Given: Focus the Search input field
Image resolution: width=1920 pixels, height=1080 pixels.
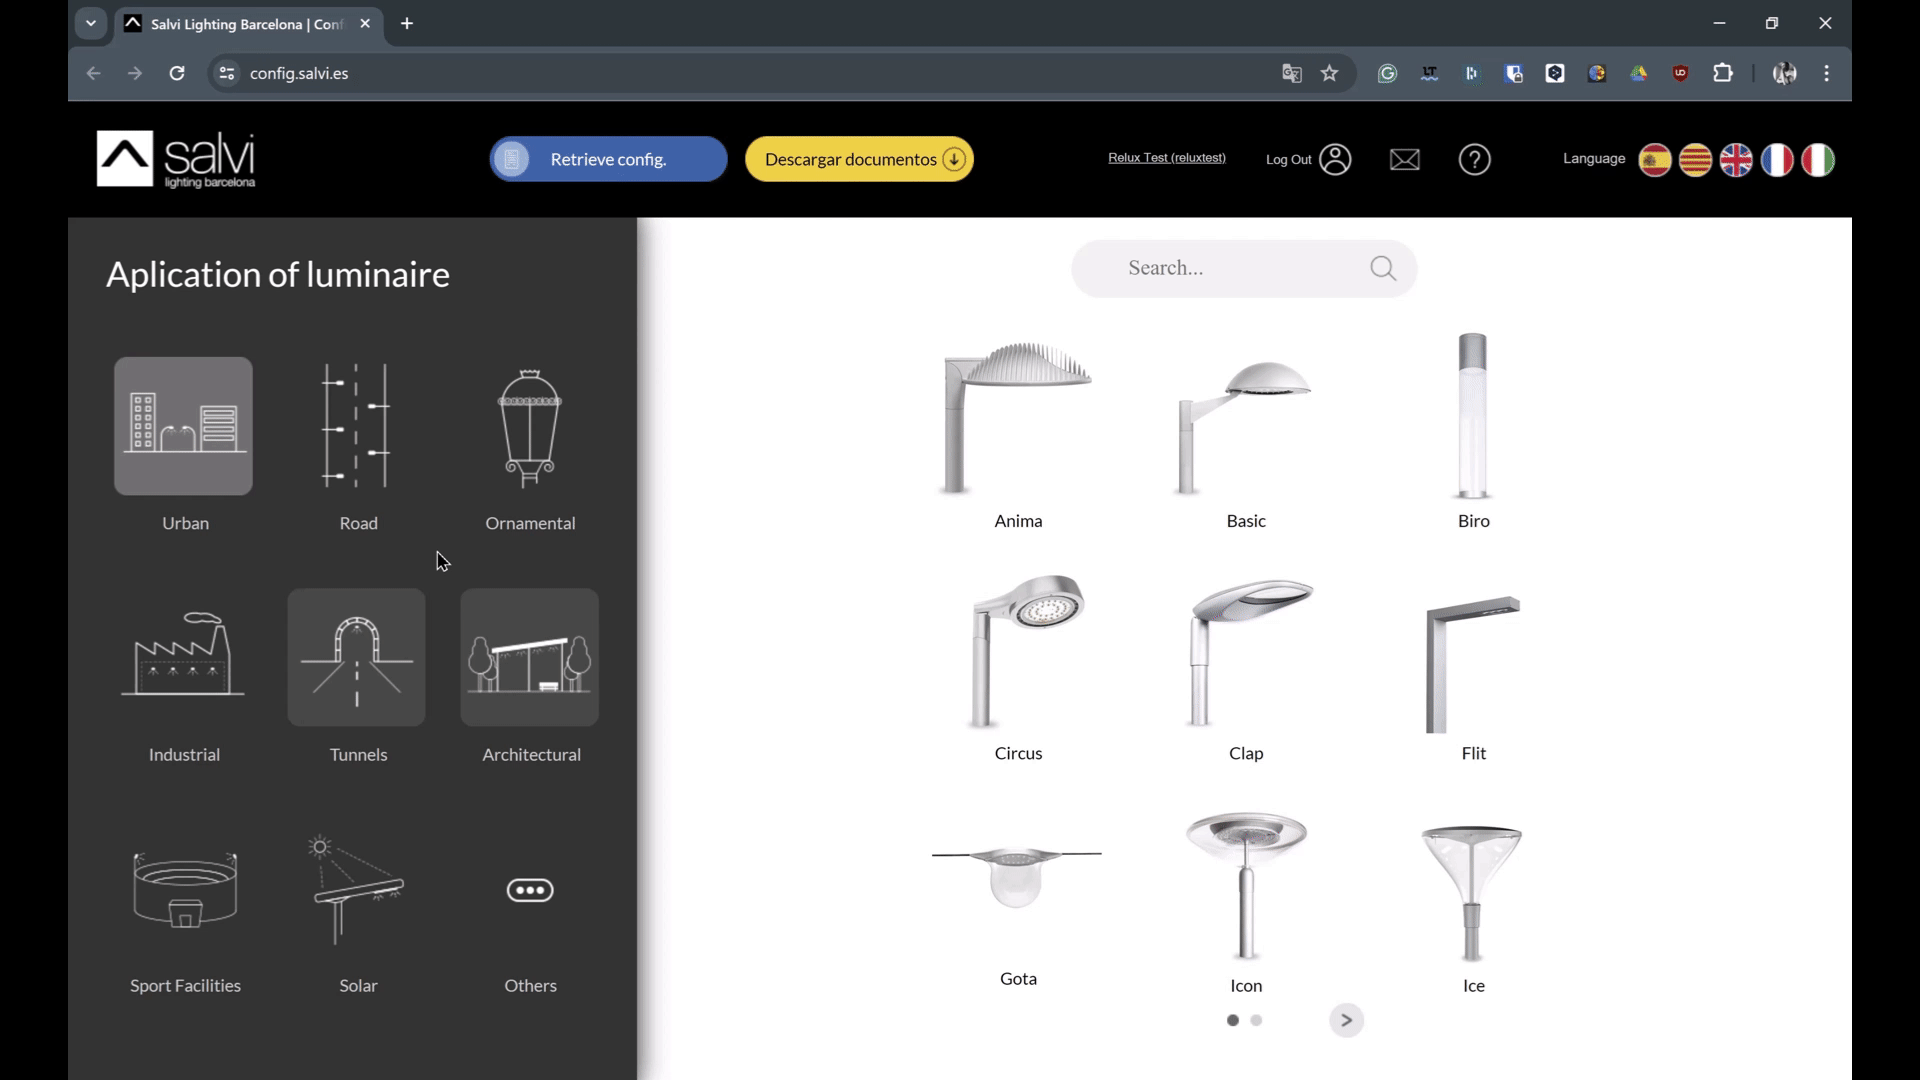Looking at the screenshot, I should (x=1244, y=268).
